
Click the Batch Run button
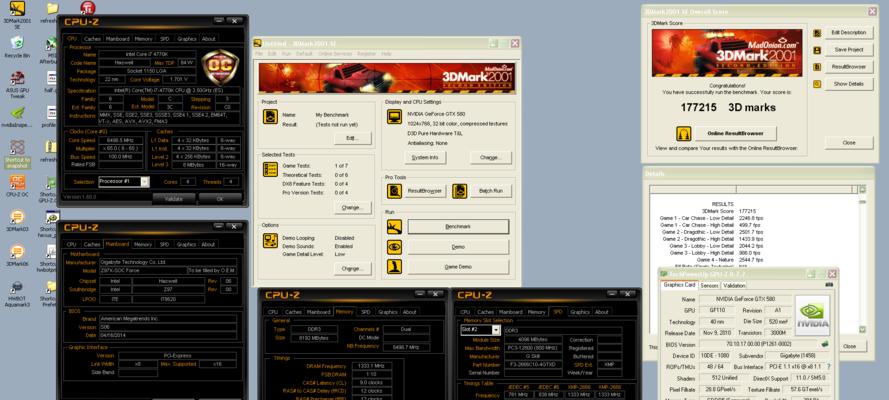coord(491,191)
